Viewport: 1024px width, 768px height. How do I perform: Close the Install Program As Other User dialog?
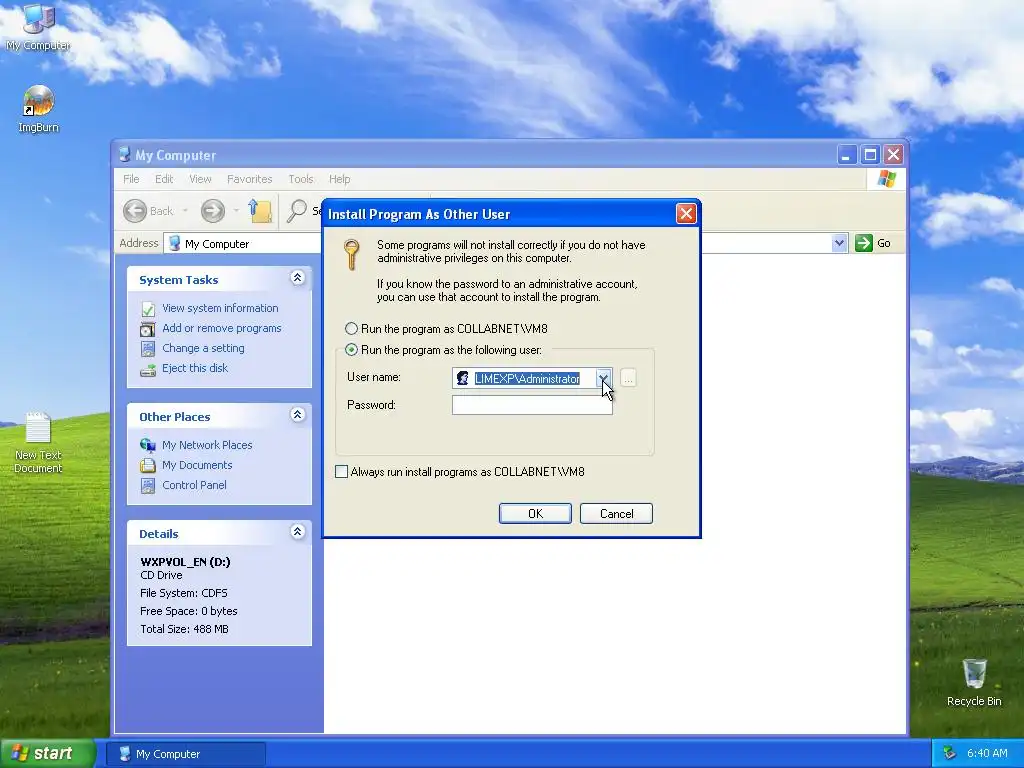tap(686, 214)
